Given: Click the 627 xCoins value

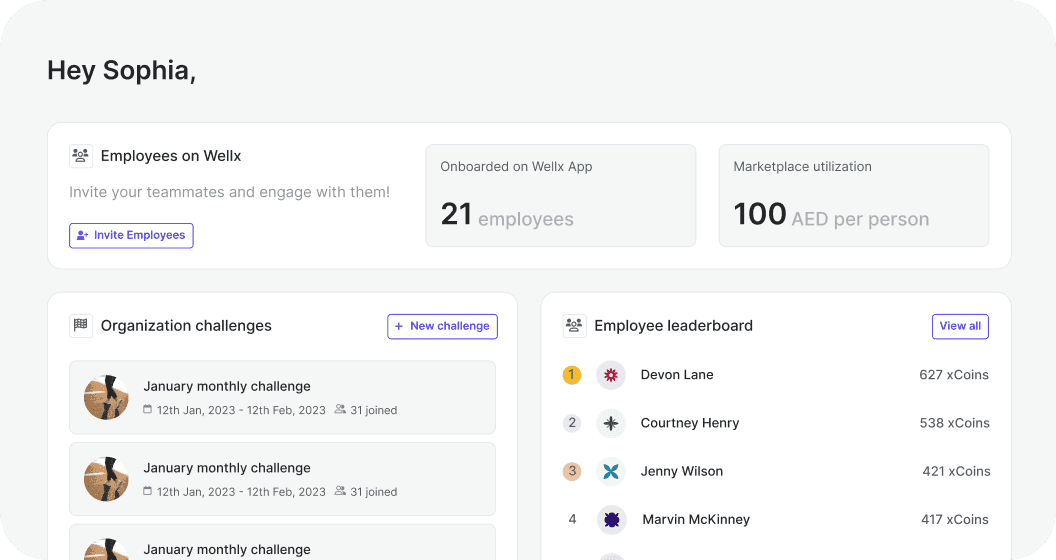Looking at the screenshot, I should 954,375.
